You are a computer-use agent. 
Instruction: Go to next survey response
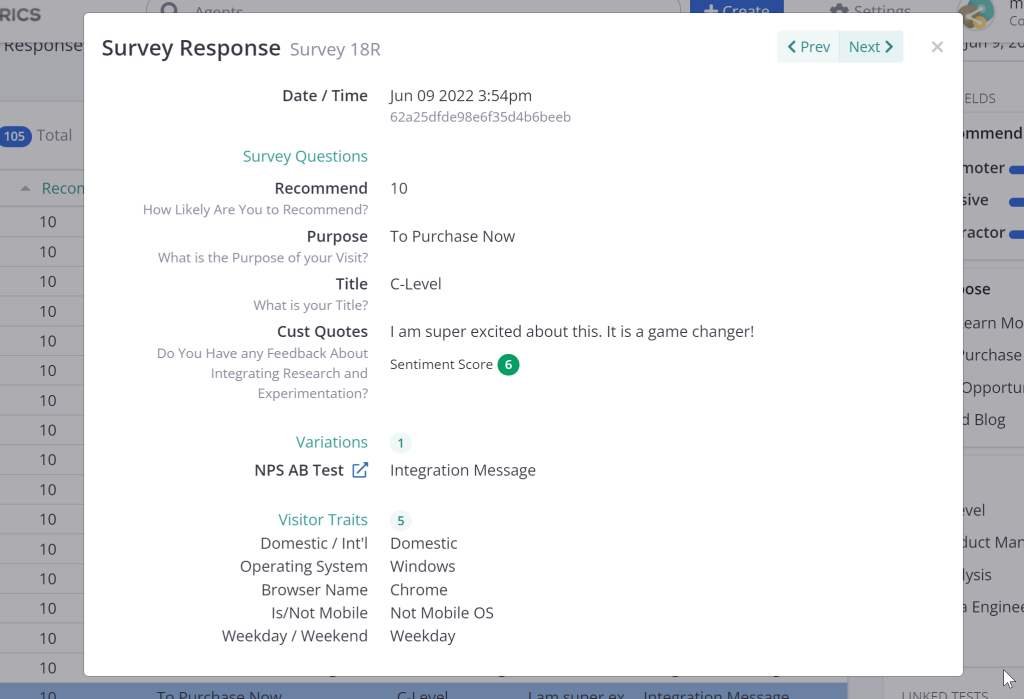[871, 47]
